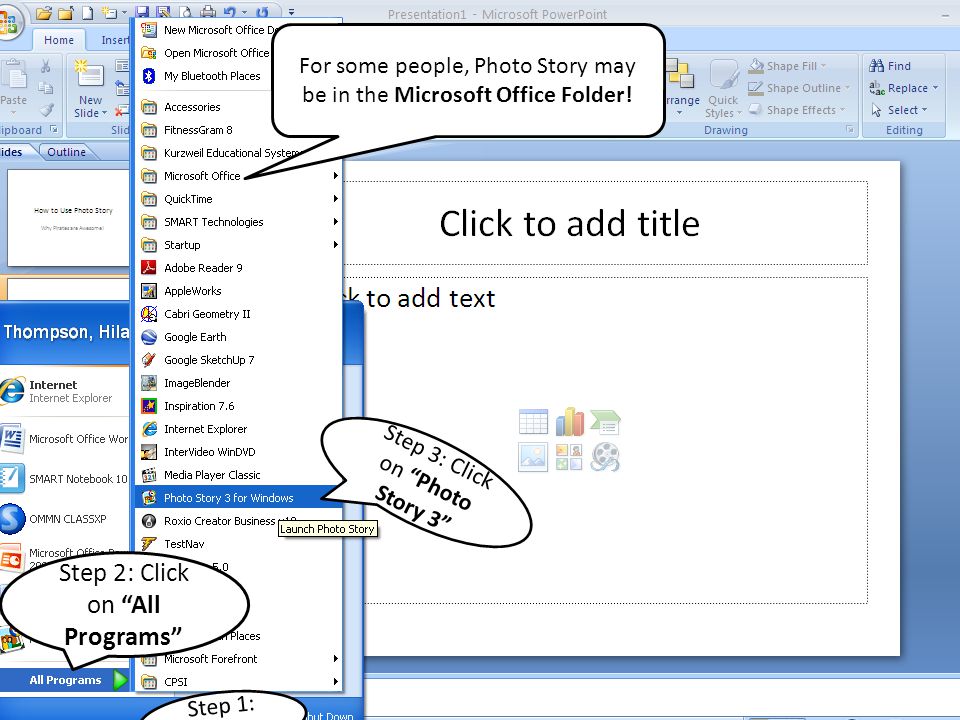Click the Copy icon in Clipboard group
The image size is (960, 720).
click(45, 88)
